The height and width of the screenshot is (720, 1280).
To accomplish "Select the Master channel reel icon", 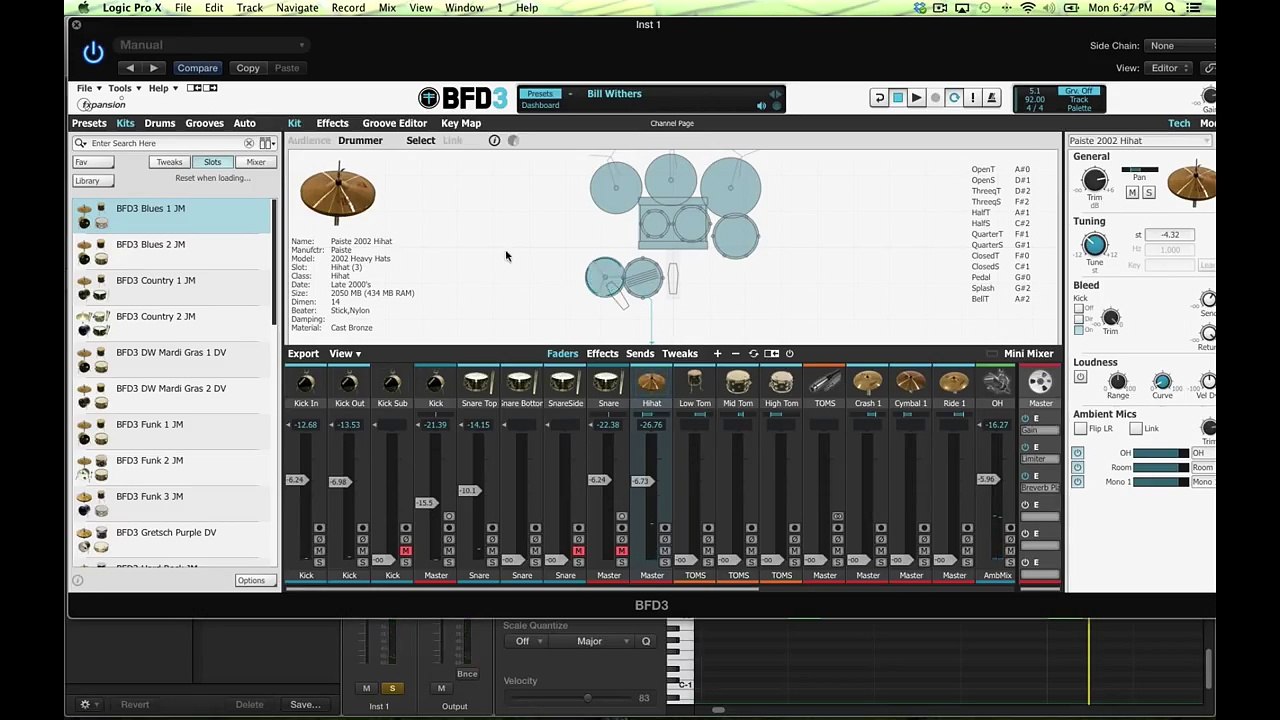I will (1040, 383).
